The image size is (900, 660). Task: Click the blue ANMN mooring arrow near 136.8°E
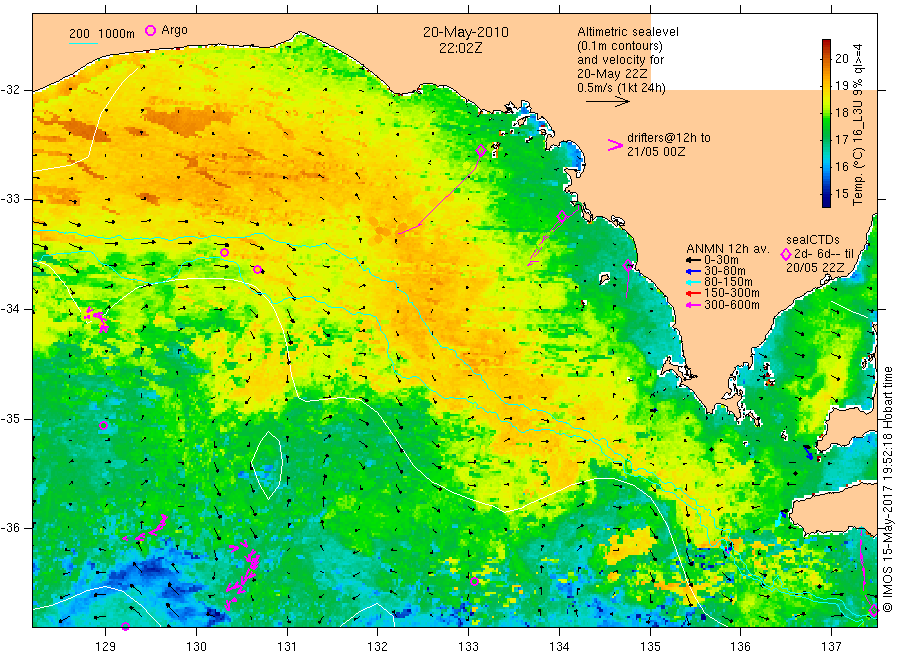[808, 452]
